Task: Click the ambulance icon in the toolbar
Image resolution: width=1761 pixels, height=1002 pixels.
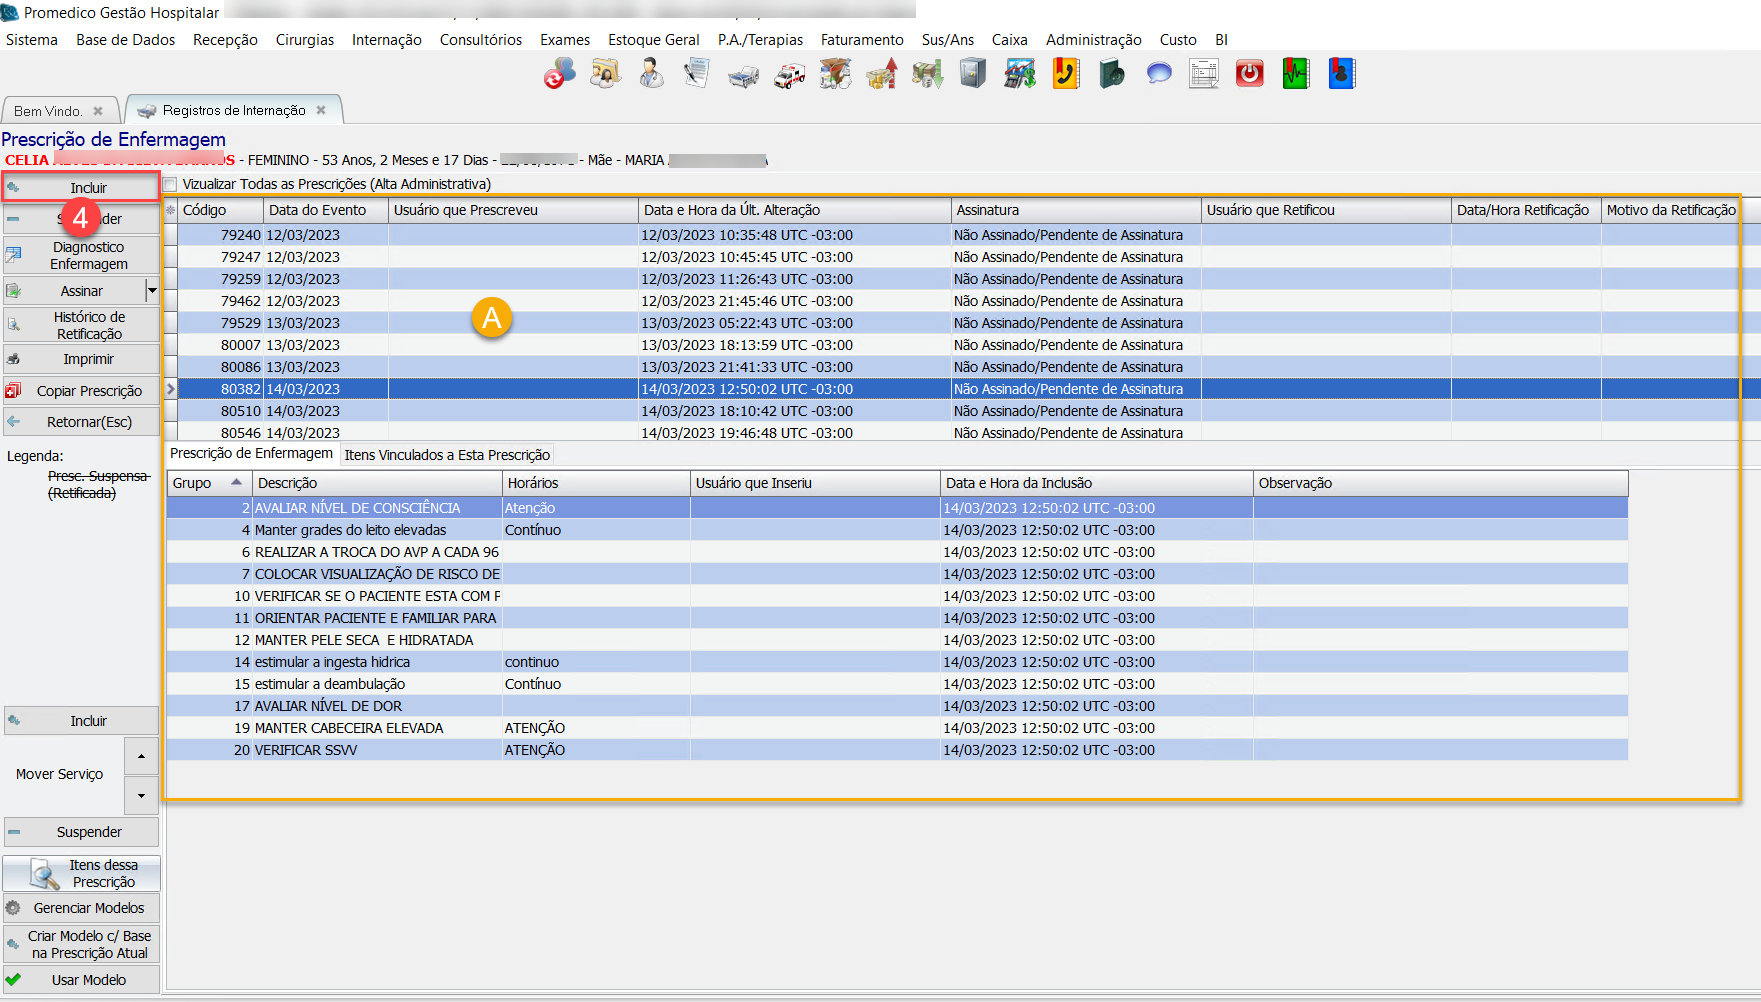Action: [x=789, y=75]
